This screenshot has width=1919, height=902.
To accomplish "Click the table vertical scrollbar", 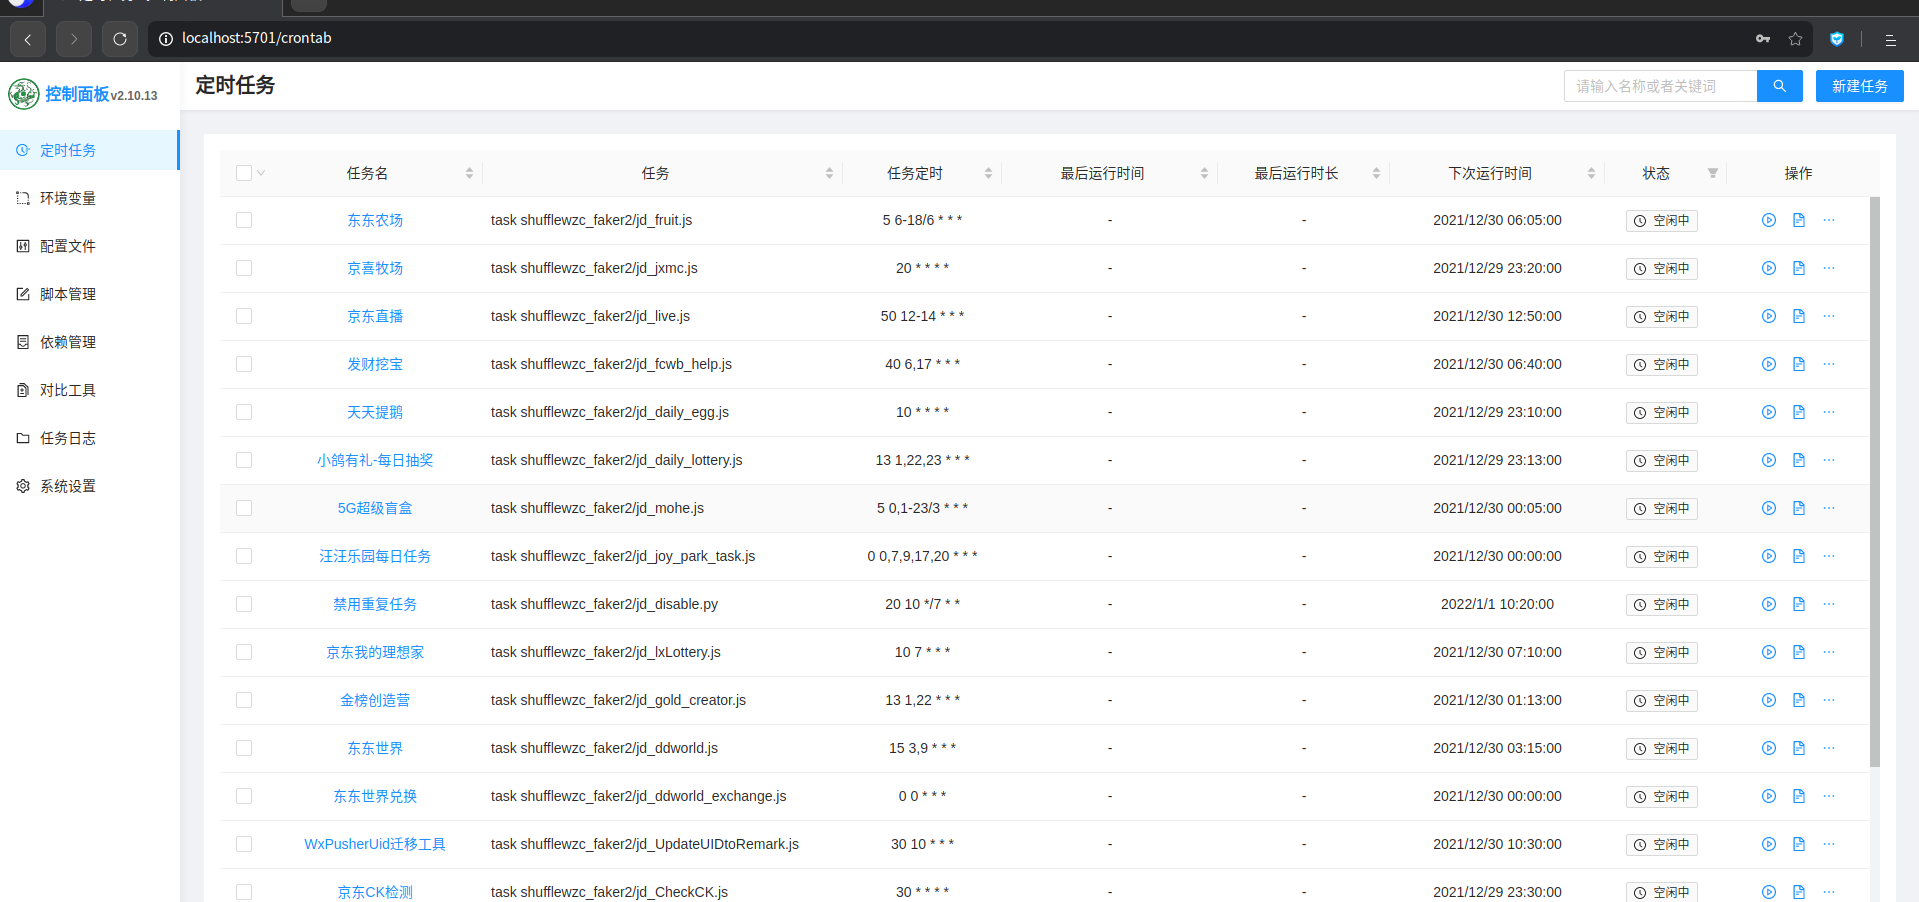I will pyautogui.click(x=1874, y=482).
